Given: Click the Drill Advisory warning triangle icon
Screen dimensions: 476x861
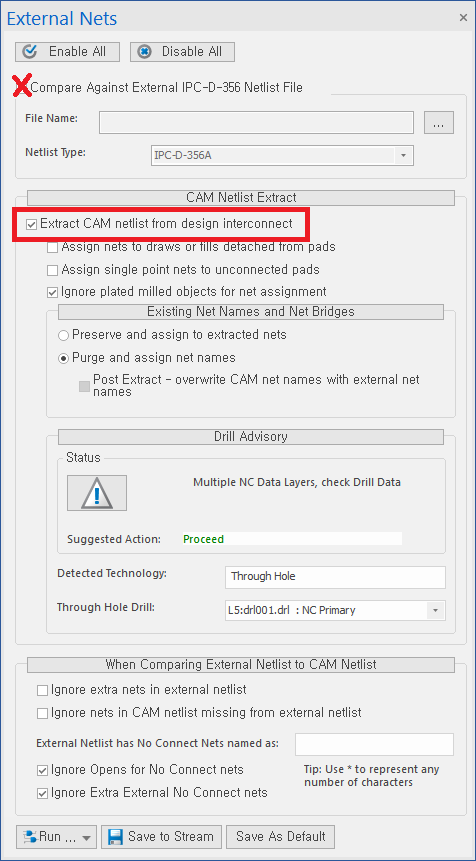Looking at the screenshot, I should pos(97,493).
